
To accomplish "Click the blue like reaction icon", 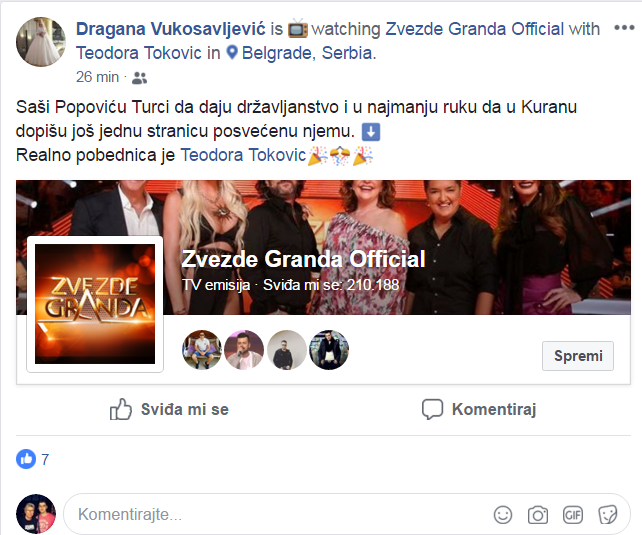I will click(26, 459).
